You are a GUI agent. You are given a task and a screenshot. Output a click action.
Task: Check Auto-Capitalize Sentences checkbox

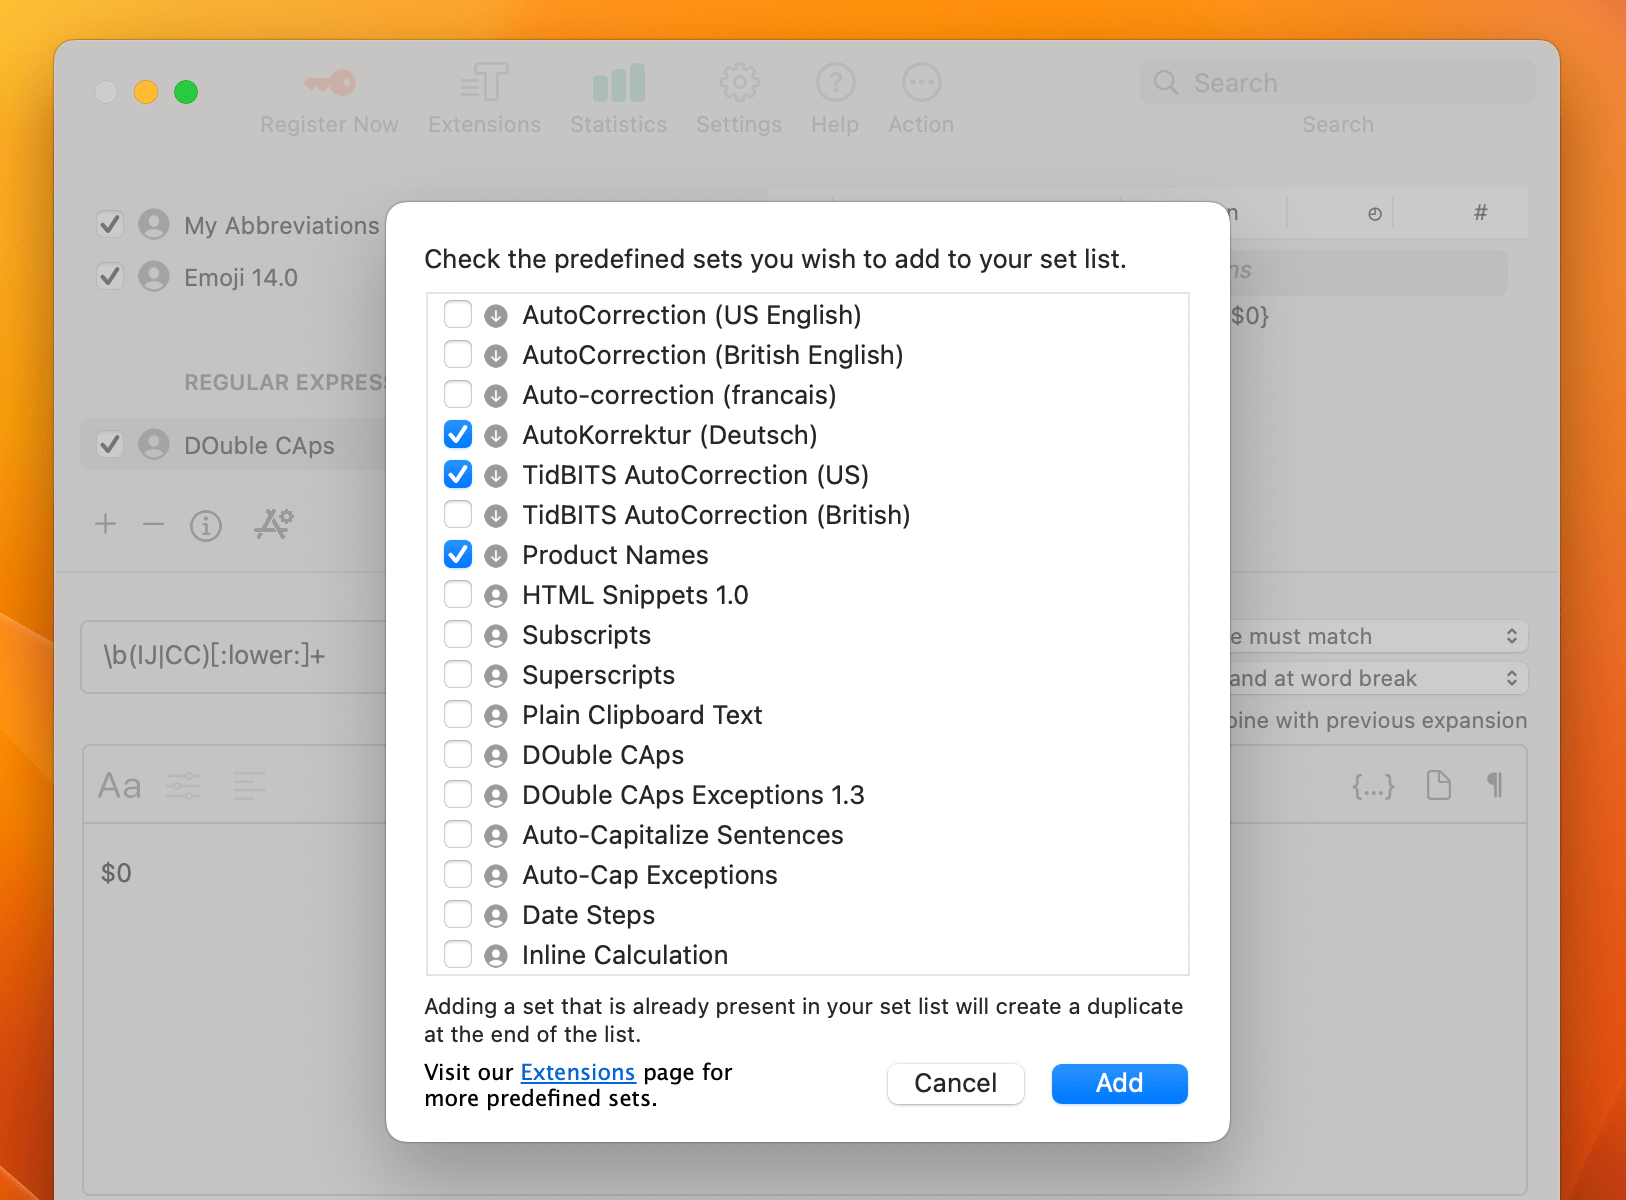[458, 834]
